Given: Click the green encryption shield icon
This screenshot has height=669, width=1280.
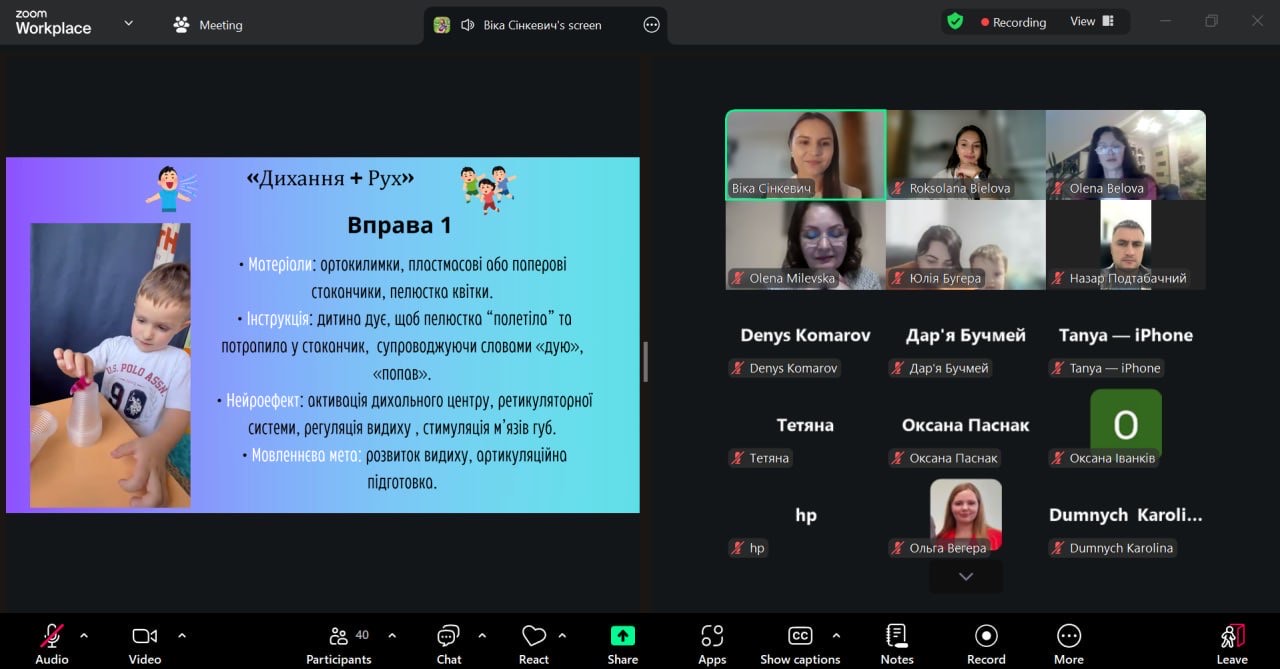Looking at the screenshot, I should [x=955, y=21].
